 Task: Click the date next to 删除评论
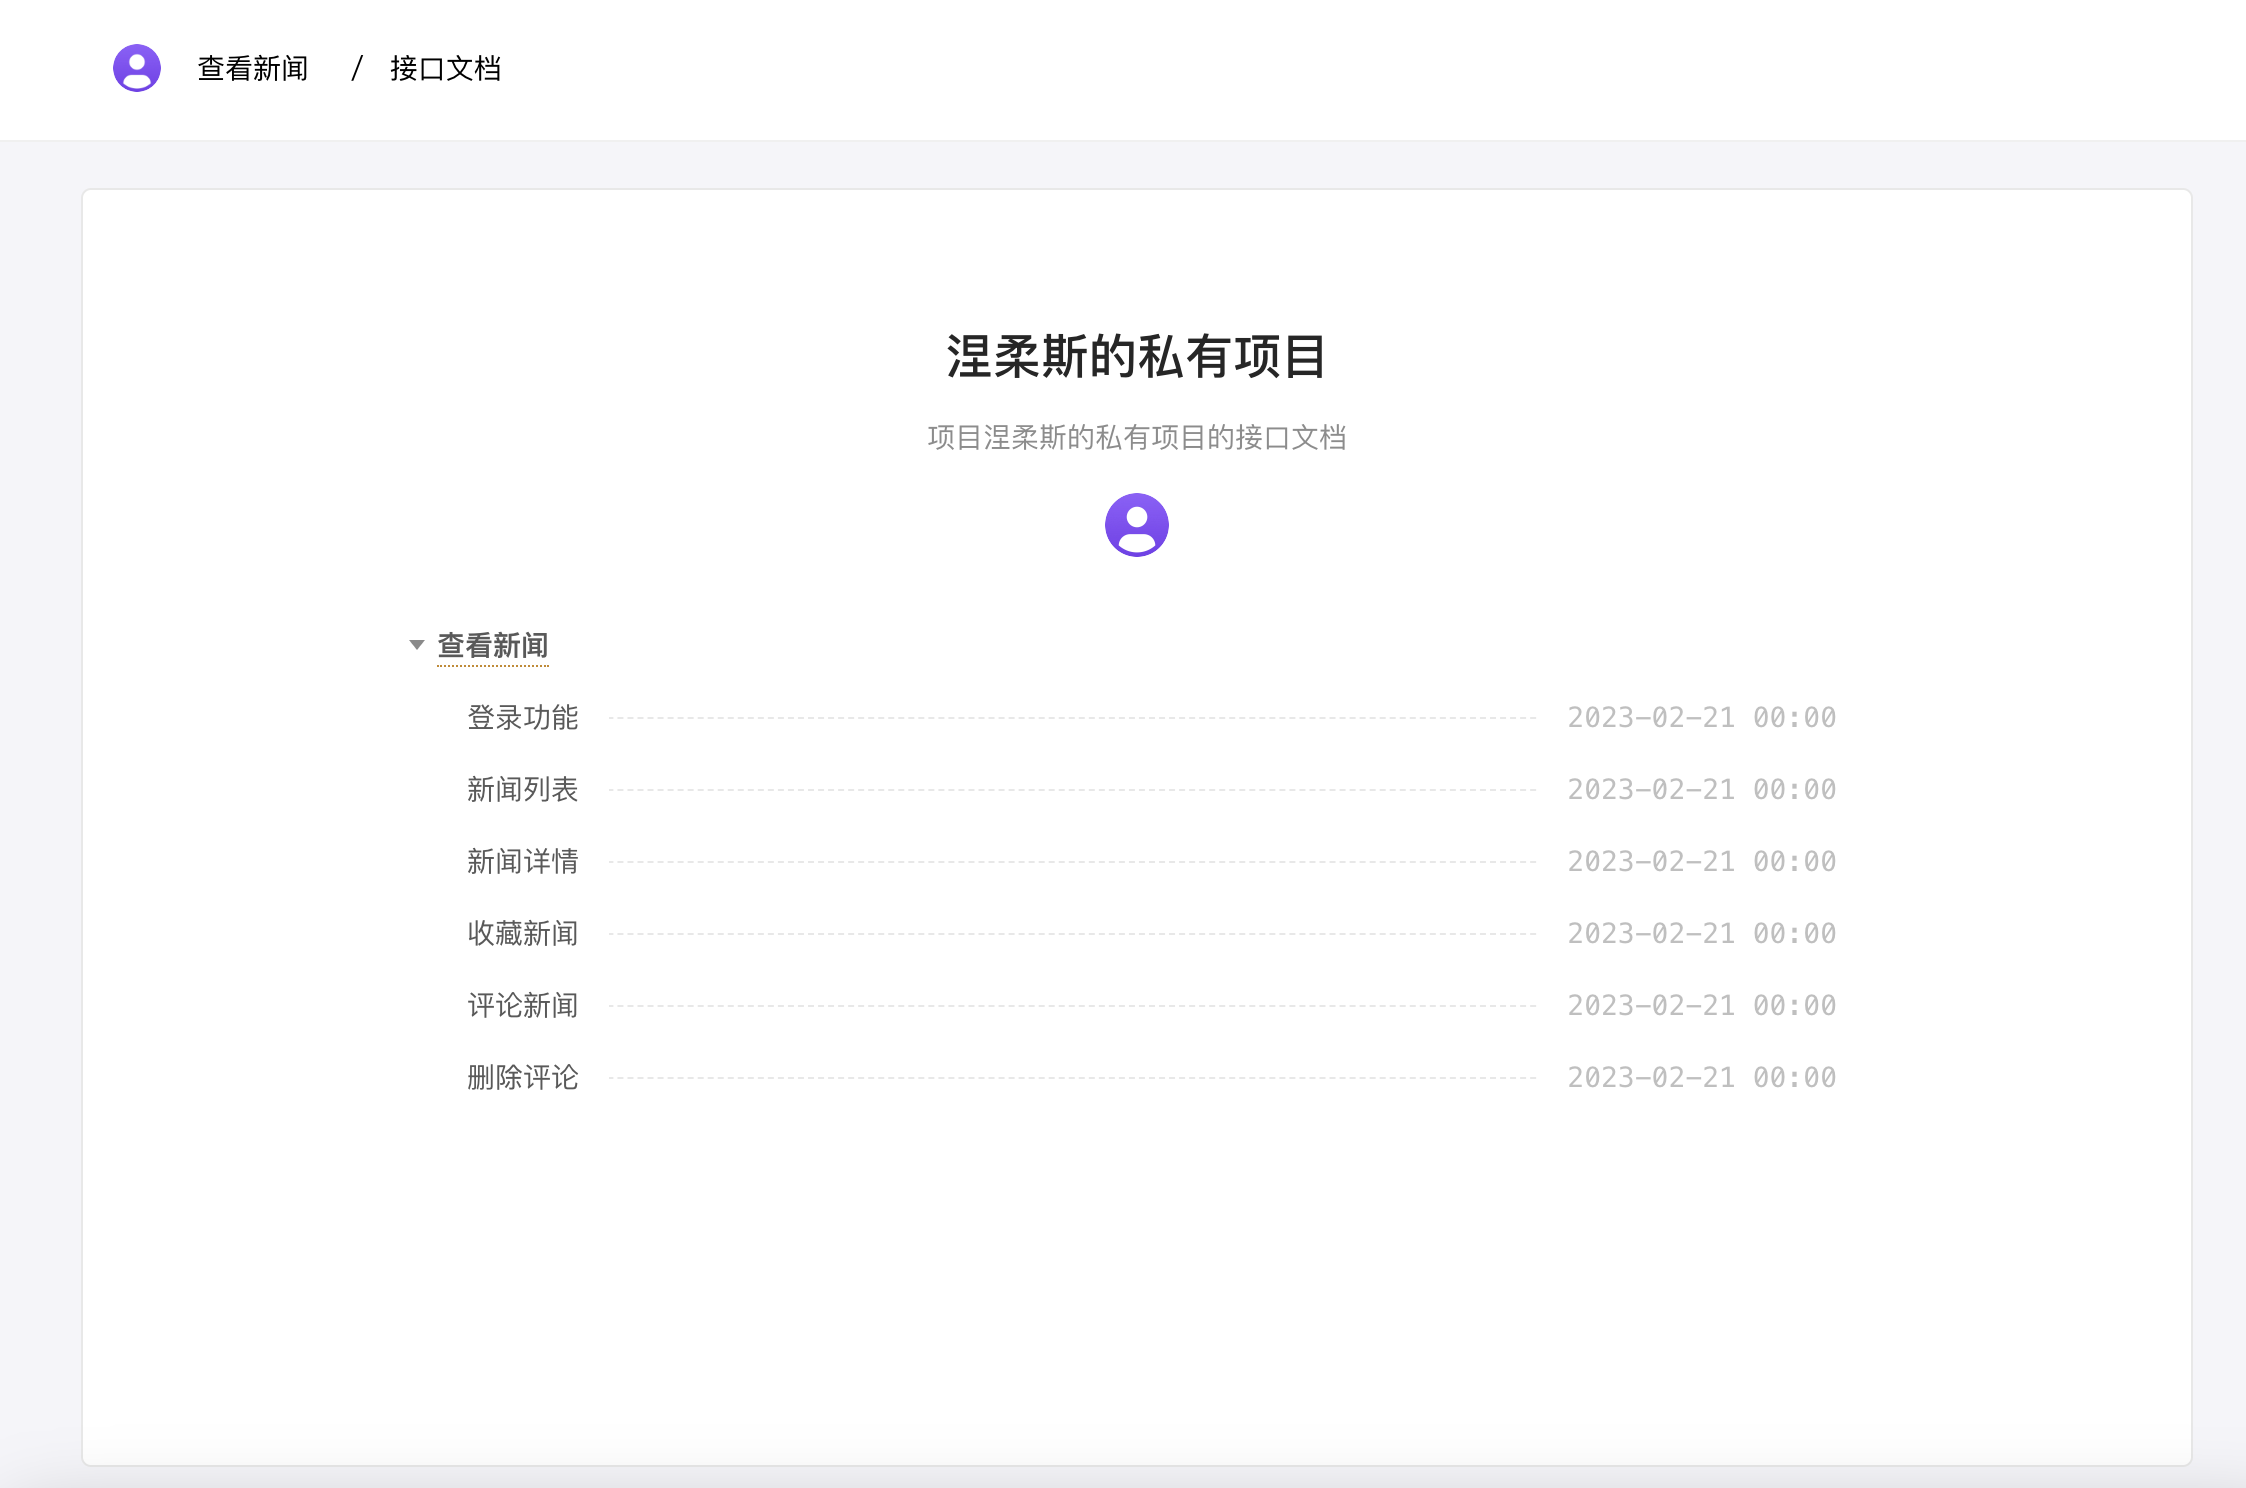[1702, 1077]
